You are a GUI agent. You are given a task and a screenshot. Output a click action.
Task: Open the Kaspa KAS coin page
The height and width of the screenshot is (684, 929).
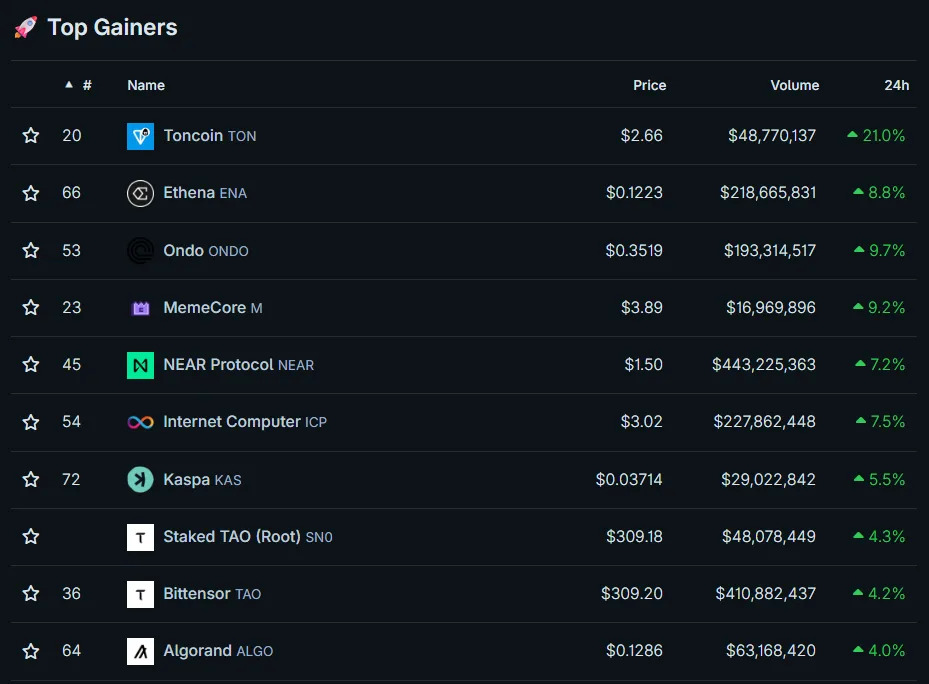(202, 480)
